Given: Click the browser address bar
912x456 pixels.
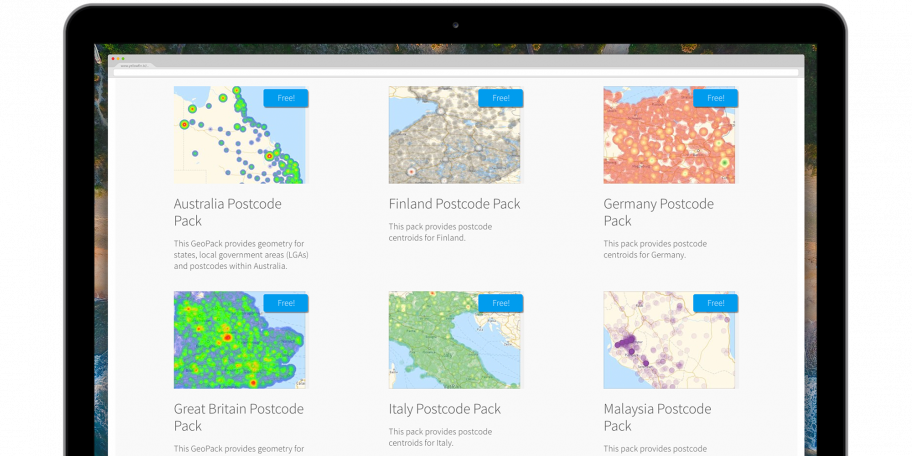Looking at the screenshot, I should point(456,73).
